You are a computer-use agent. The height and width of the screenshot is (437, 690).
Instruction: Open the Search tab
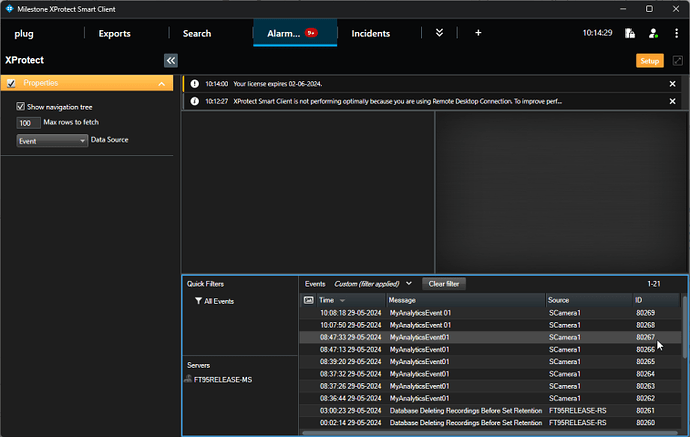point(197,33)
